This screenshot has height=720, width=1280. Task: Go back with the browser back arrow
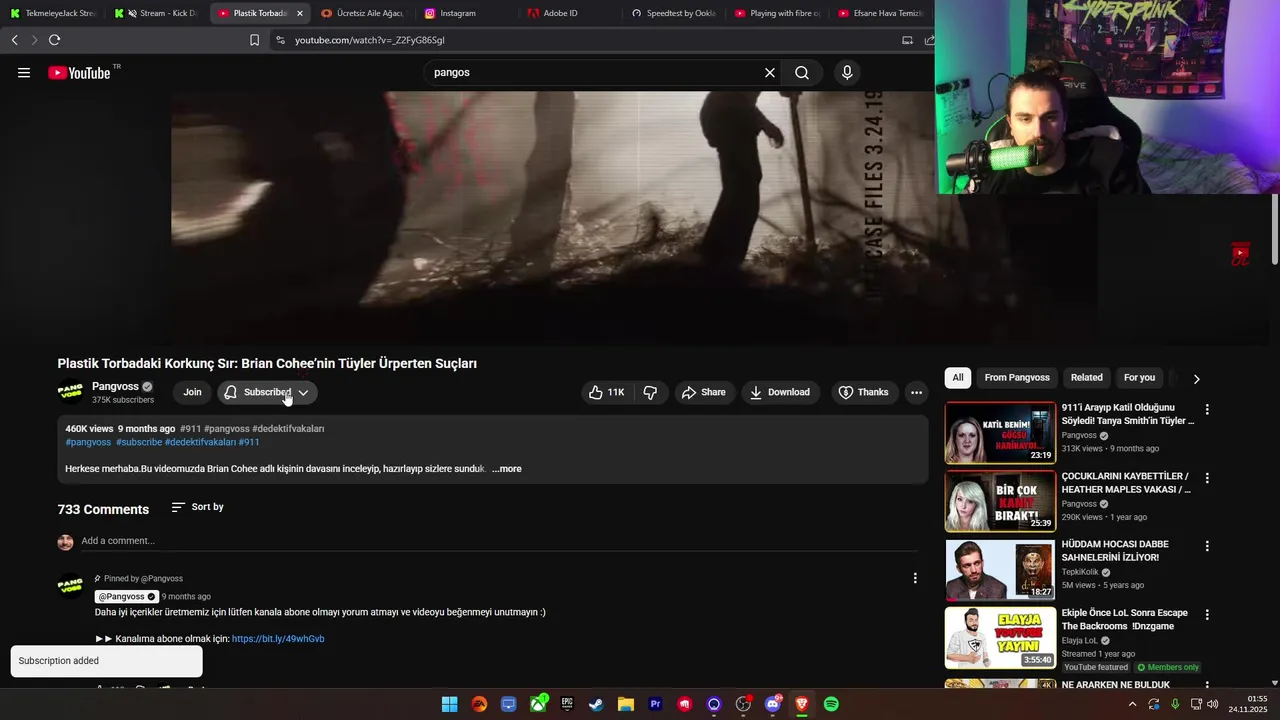point(14,40)
